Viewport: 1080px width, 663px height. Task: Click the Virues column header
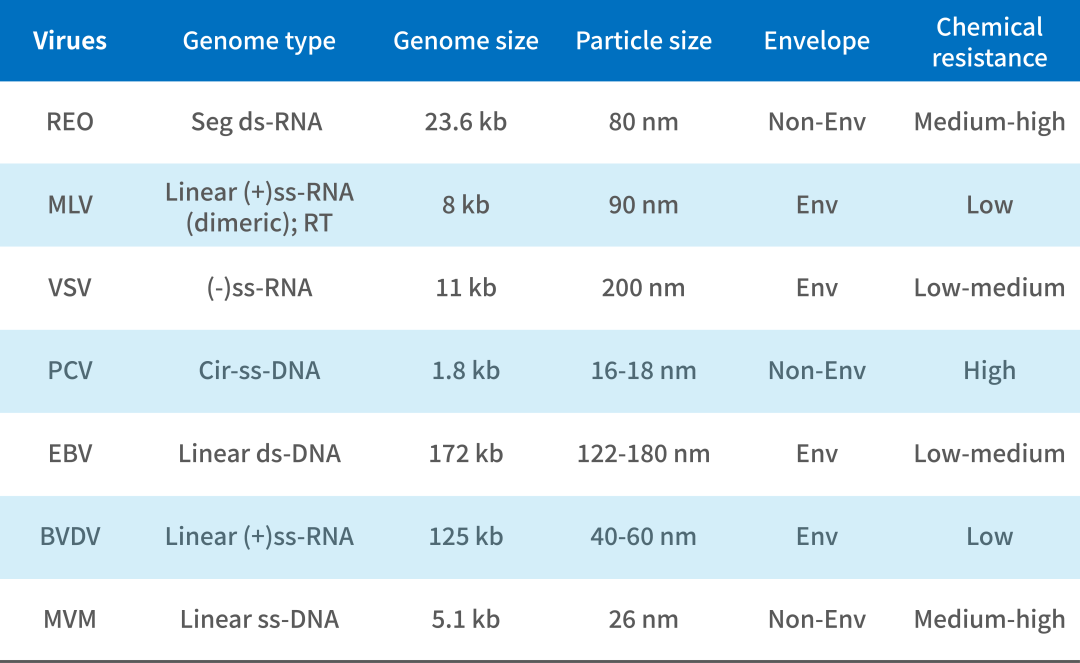(x=70, y=41)
